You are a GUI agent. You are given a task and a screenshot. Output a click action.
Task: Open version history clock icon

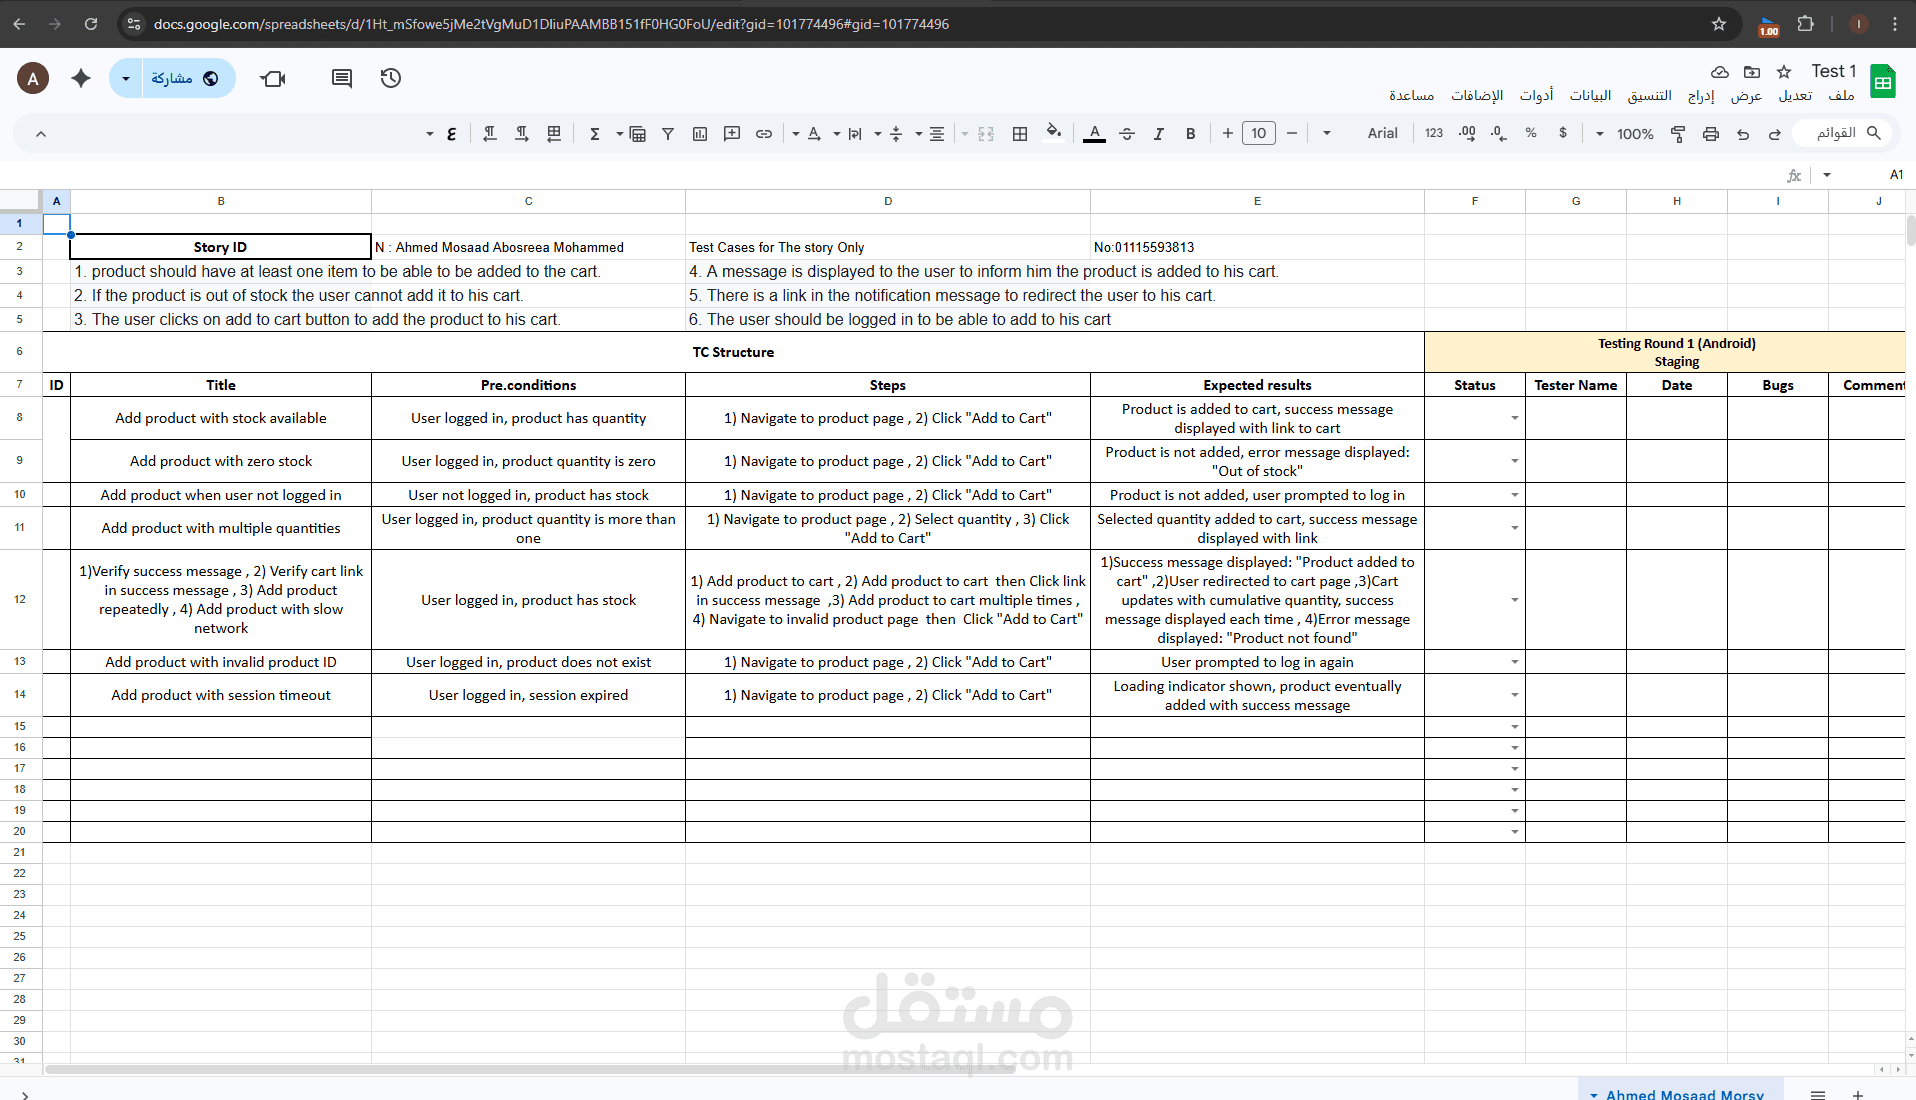click(x=391, y=78)
